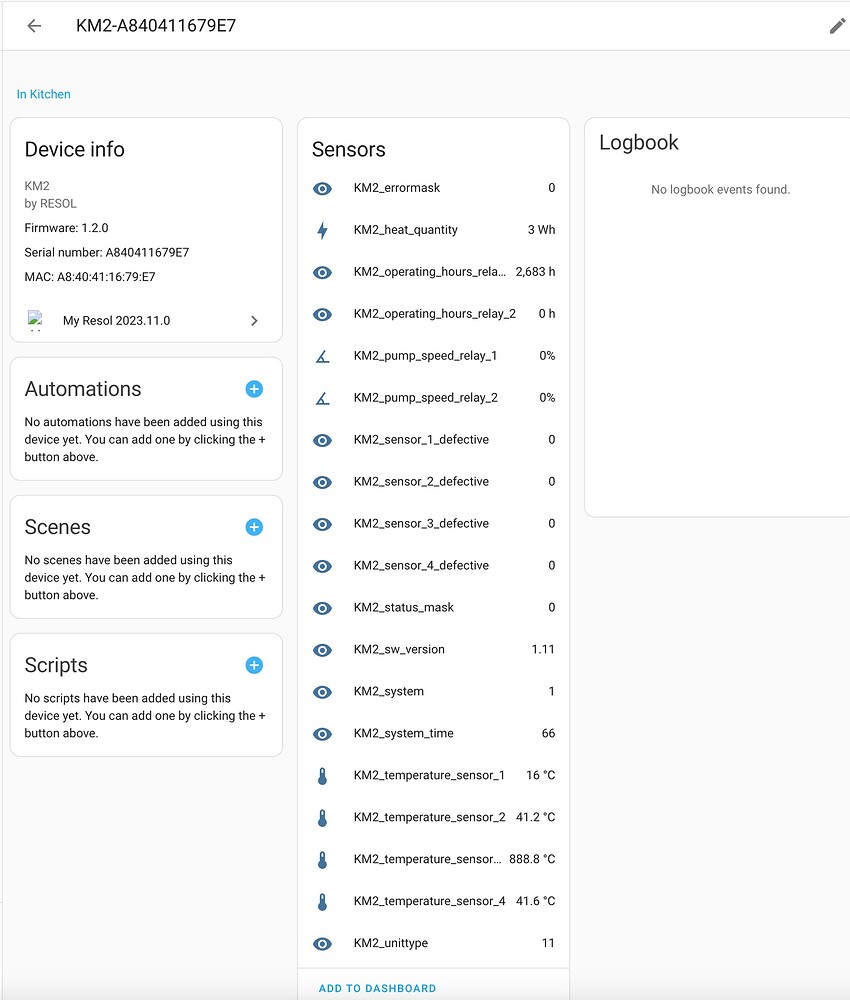This screenshot has width=850, height=1000.
Task: Click the lightning icon beside KM2_heat_quantity
Action: point(323,230)
